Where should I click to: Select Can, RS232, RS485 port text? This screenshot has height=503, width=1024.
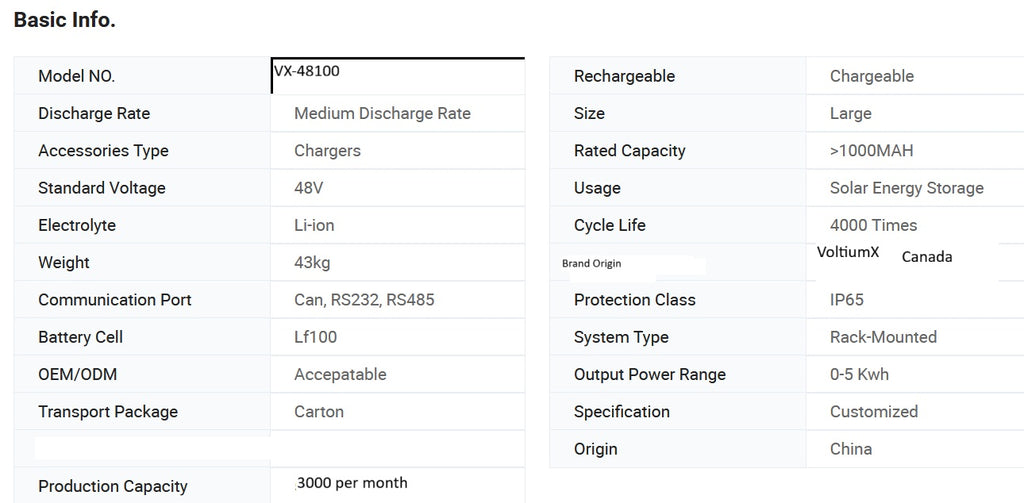[x=364, y=300]
